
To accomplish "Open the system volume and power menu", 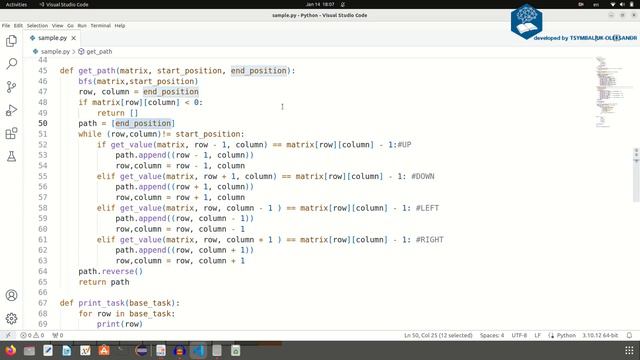I will click(x=621, y=4).
